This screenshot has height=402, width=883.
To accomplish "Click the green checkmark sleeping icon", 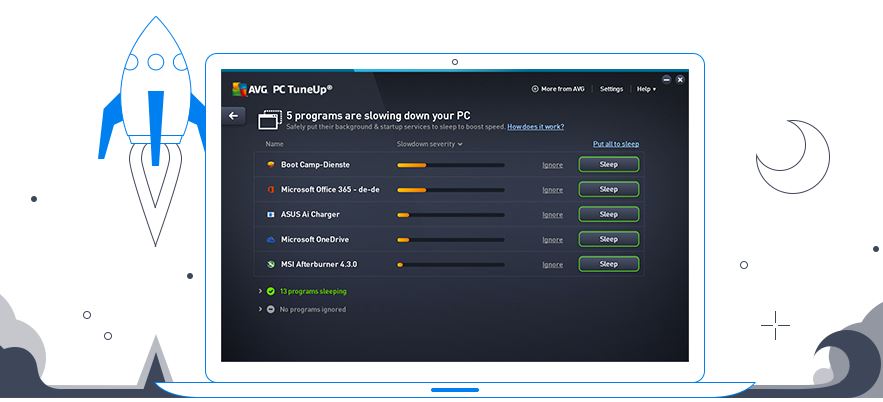I will 270,291.
